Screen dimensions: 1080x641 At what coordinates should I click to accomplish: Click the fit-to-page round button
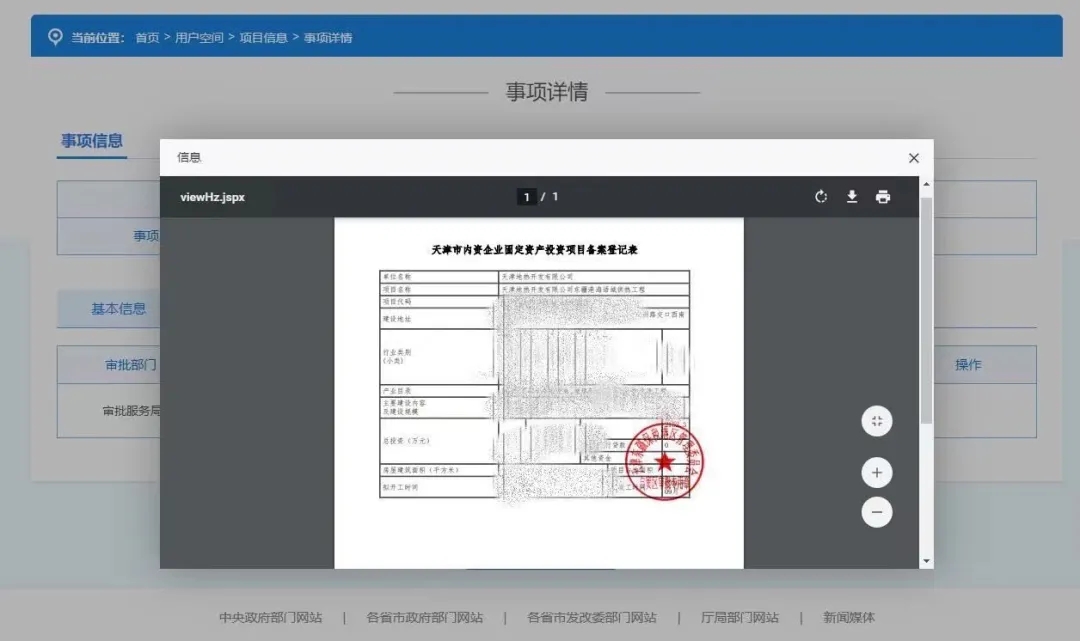click(877, 421)
